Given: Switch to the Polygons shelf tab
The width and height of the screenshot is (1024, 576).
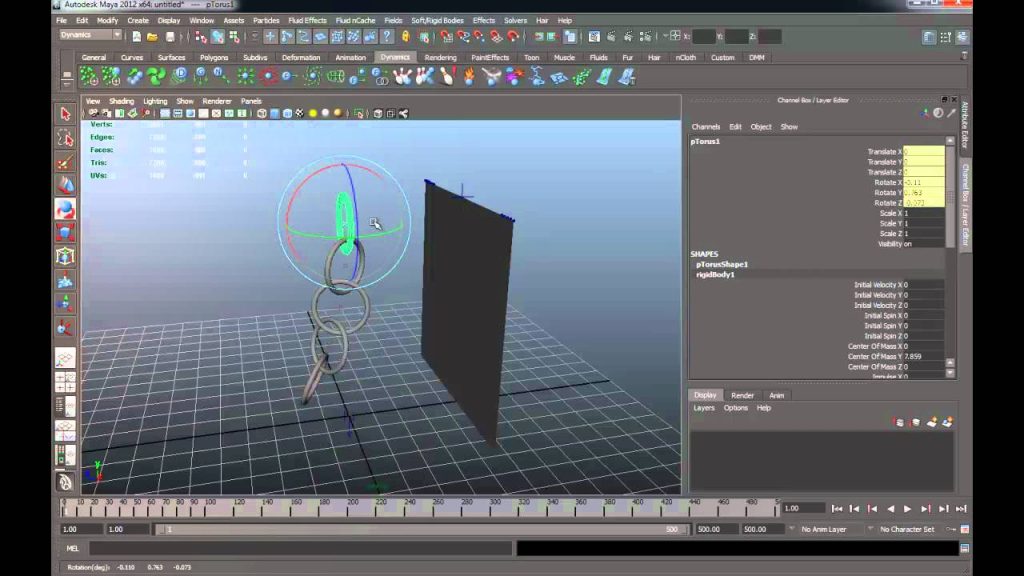Looking at the screenshot, I should [214, 57].
